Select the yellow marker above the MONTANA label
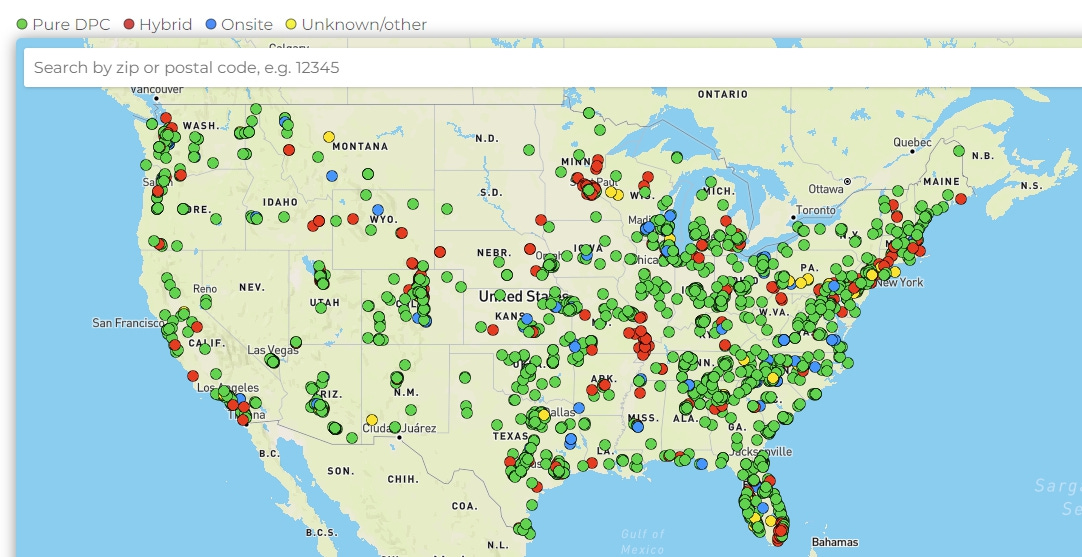 click(329, 137)
